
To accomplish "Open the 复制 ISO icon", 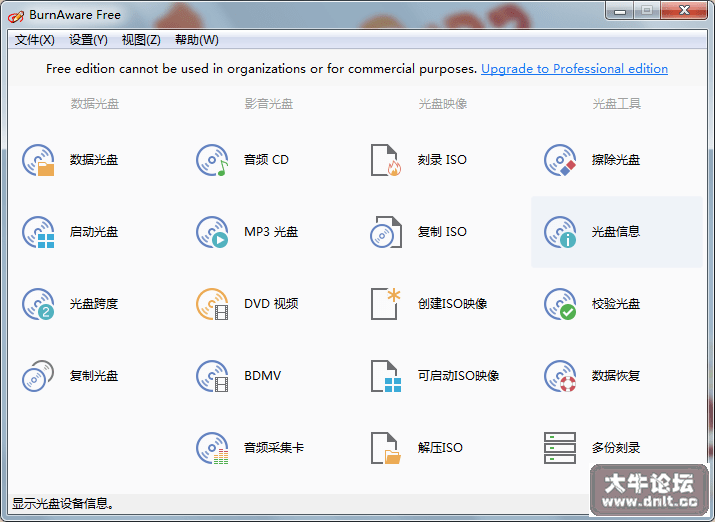I will coord(386,232).
